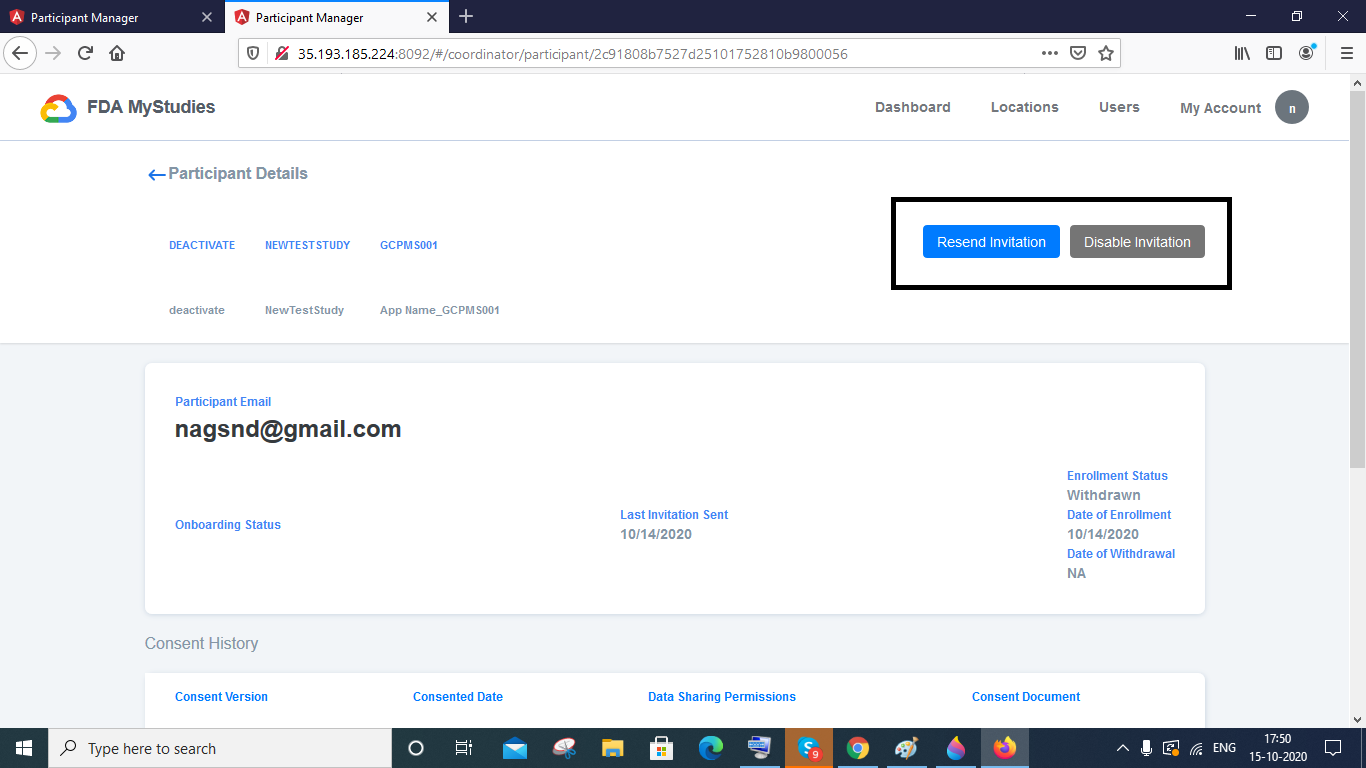Reload the page with the refresh icon
The width and height of the screenshot is (1366, 768).
click(85, 53)
